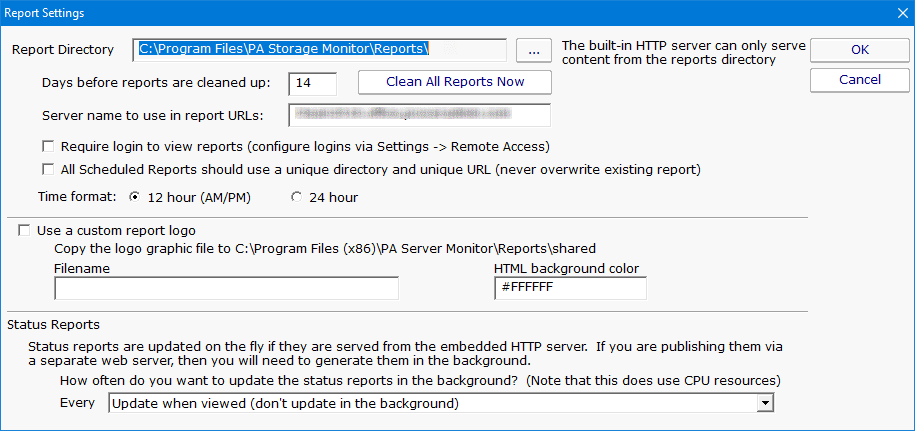Focus the Report Directory path field
Screen dimensions: 915x431
(320, 49)
